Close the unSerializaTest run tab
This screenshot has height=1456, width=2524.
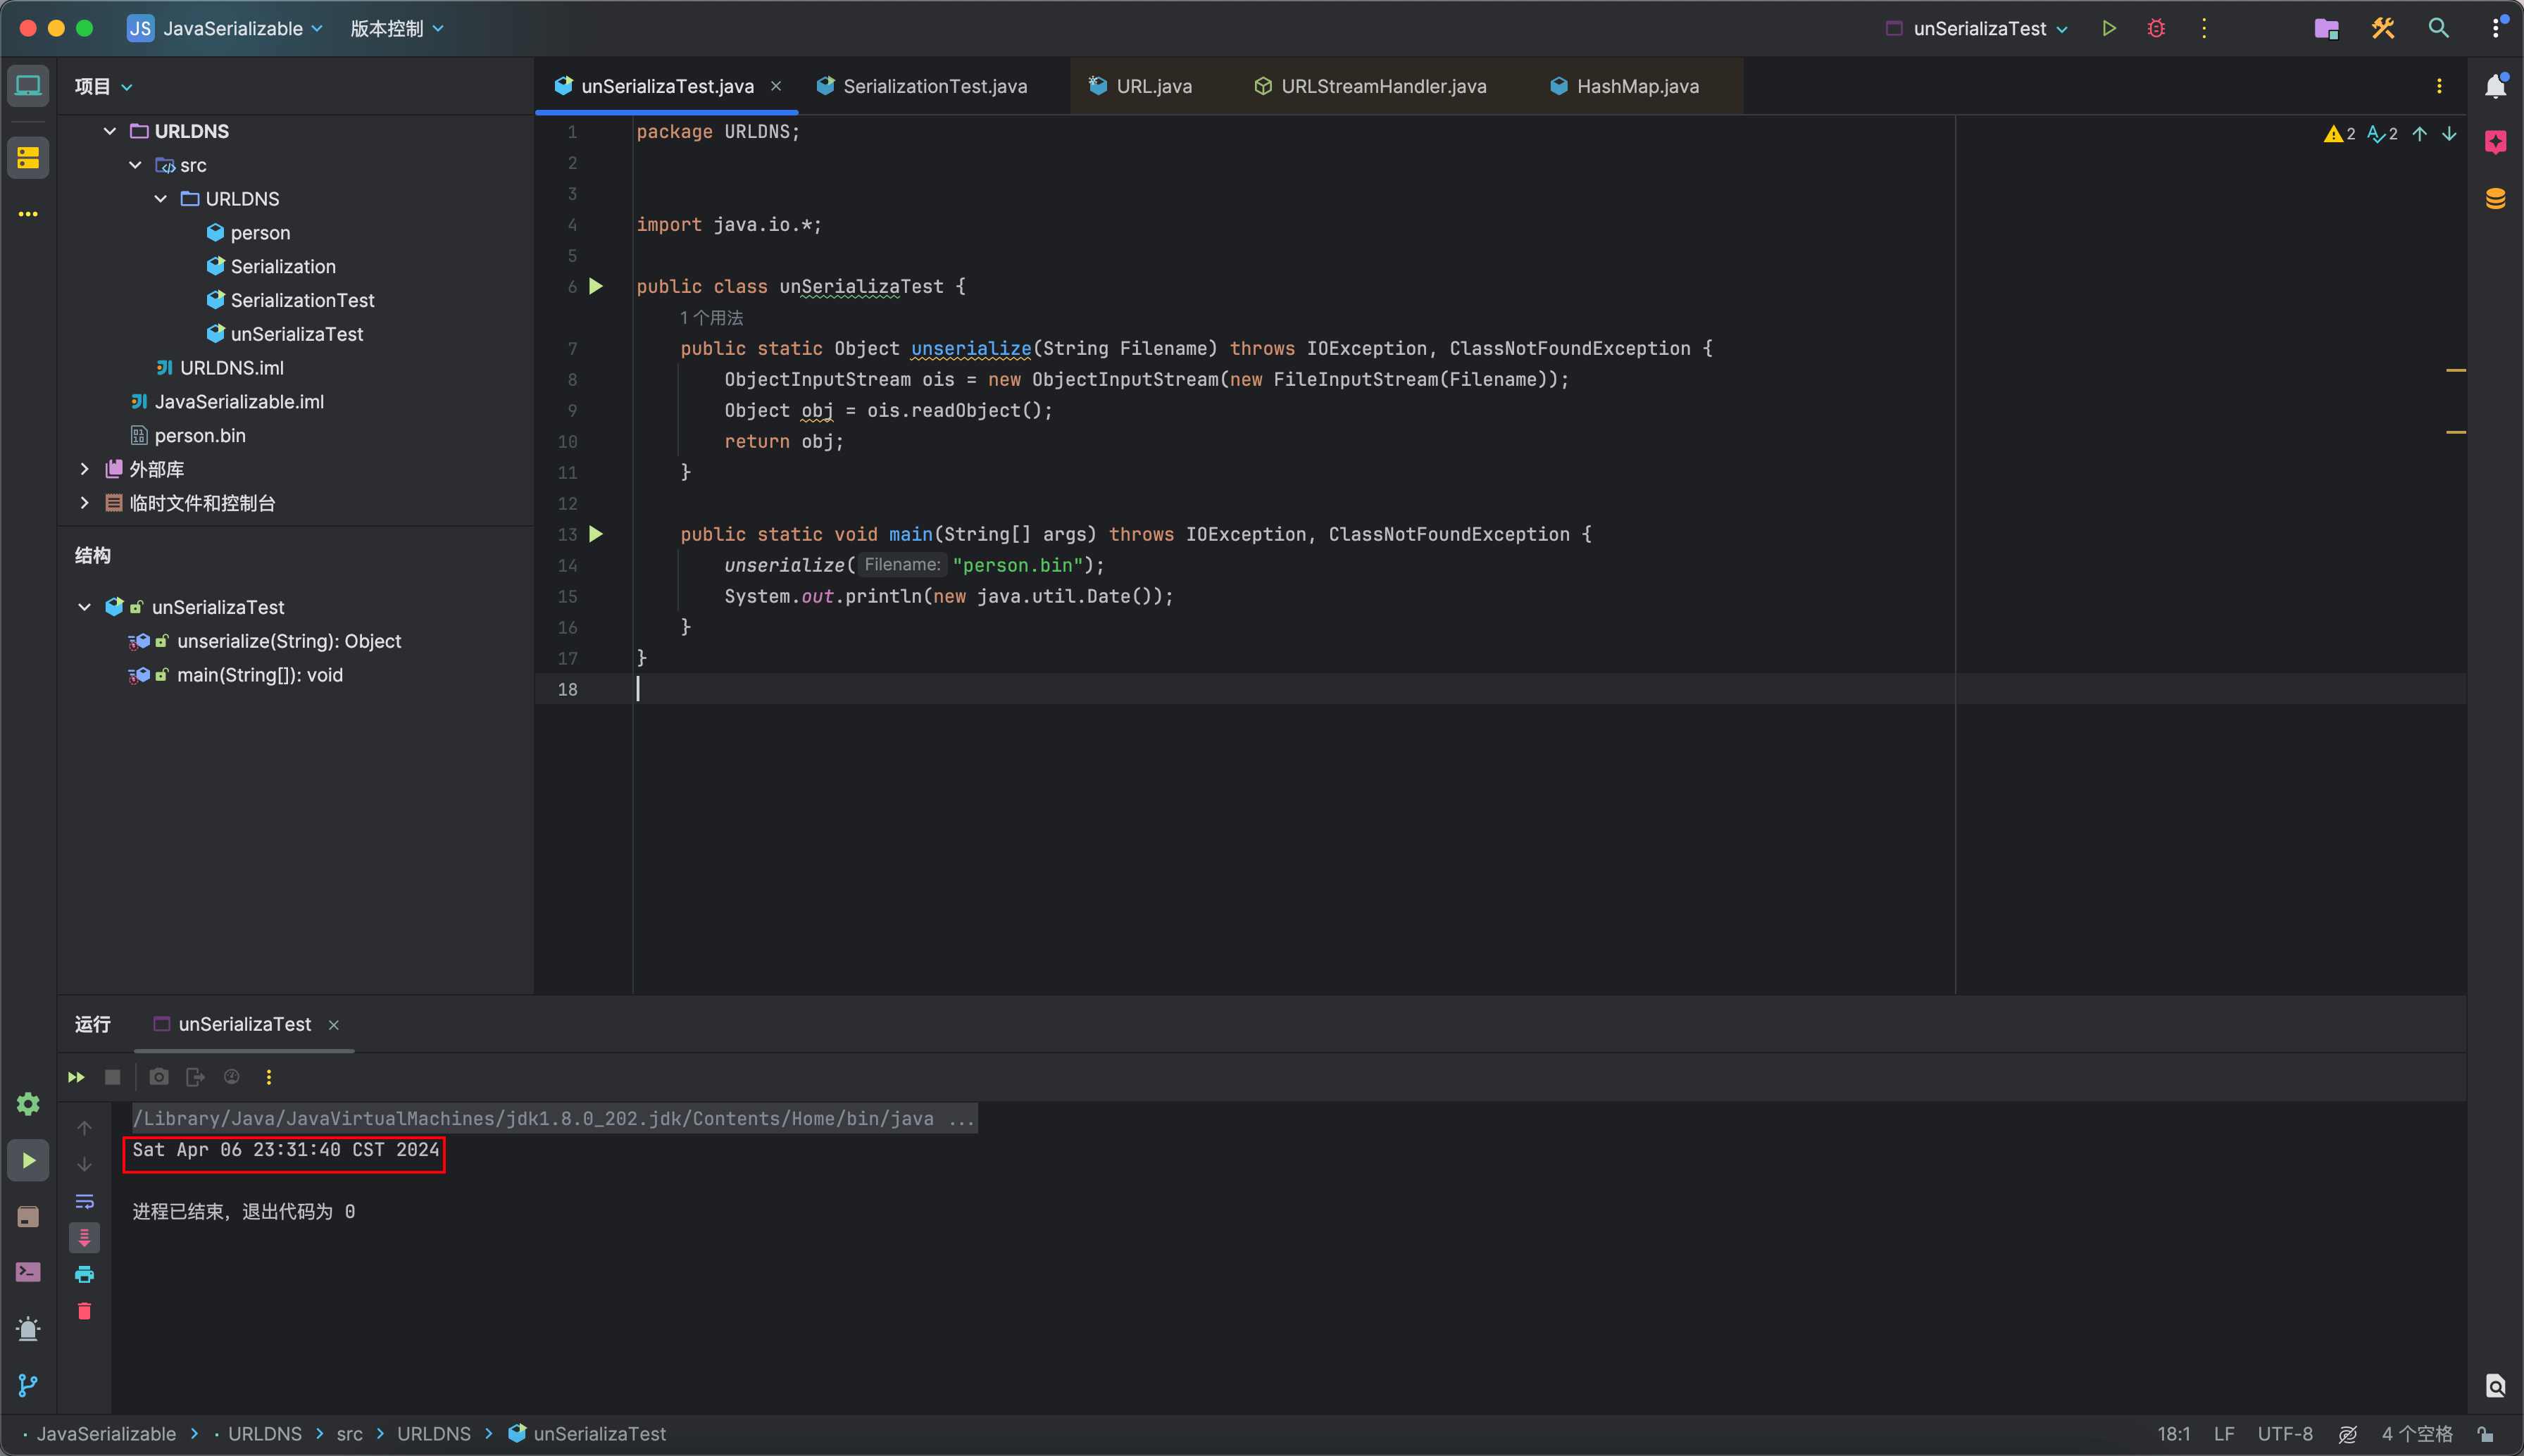(x=334, y=1025)
